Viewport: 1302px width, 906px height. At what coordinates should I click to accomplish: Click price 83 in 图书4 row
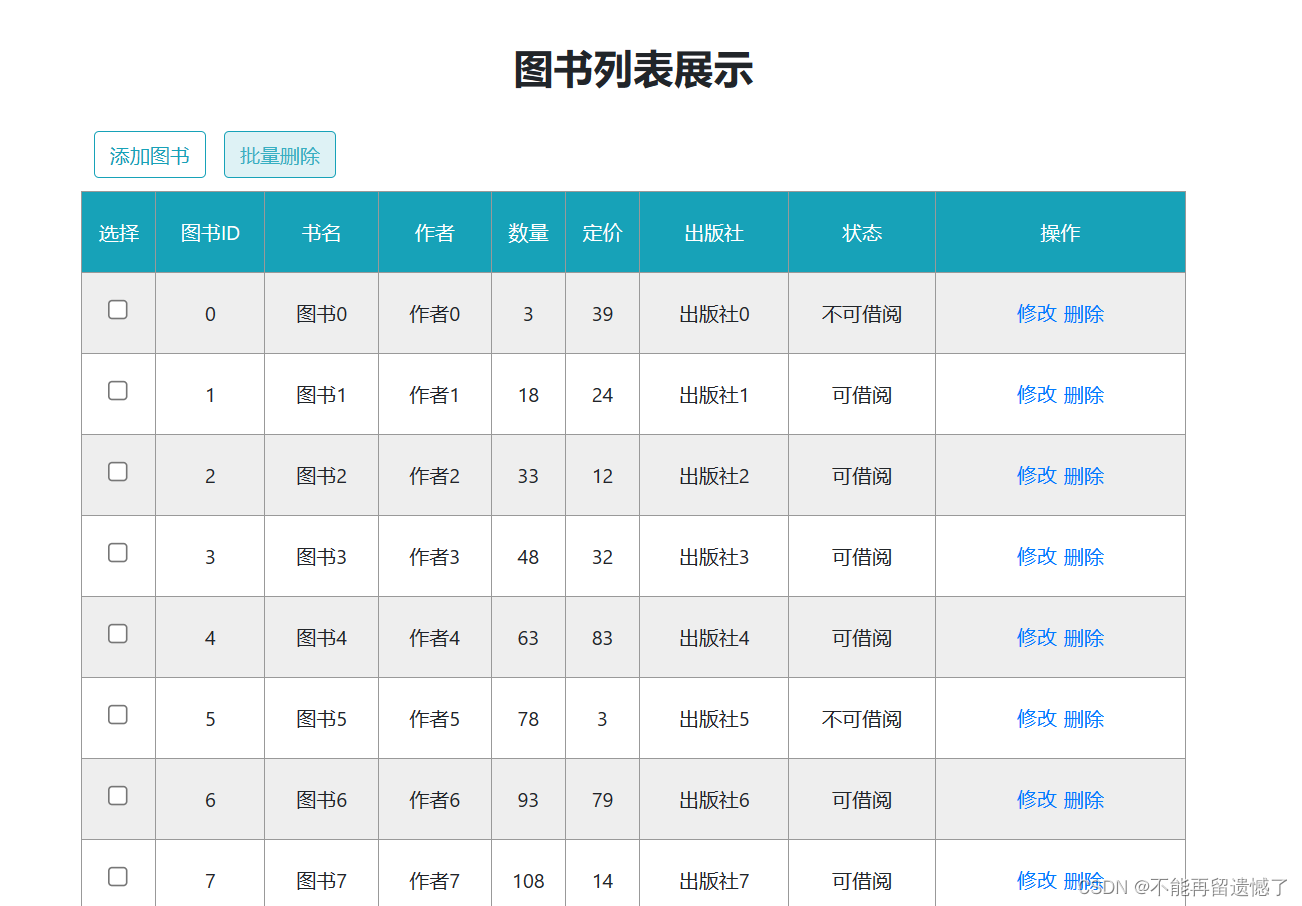[603, 638]
